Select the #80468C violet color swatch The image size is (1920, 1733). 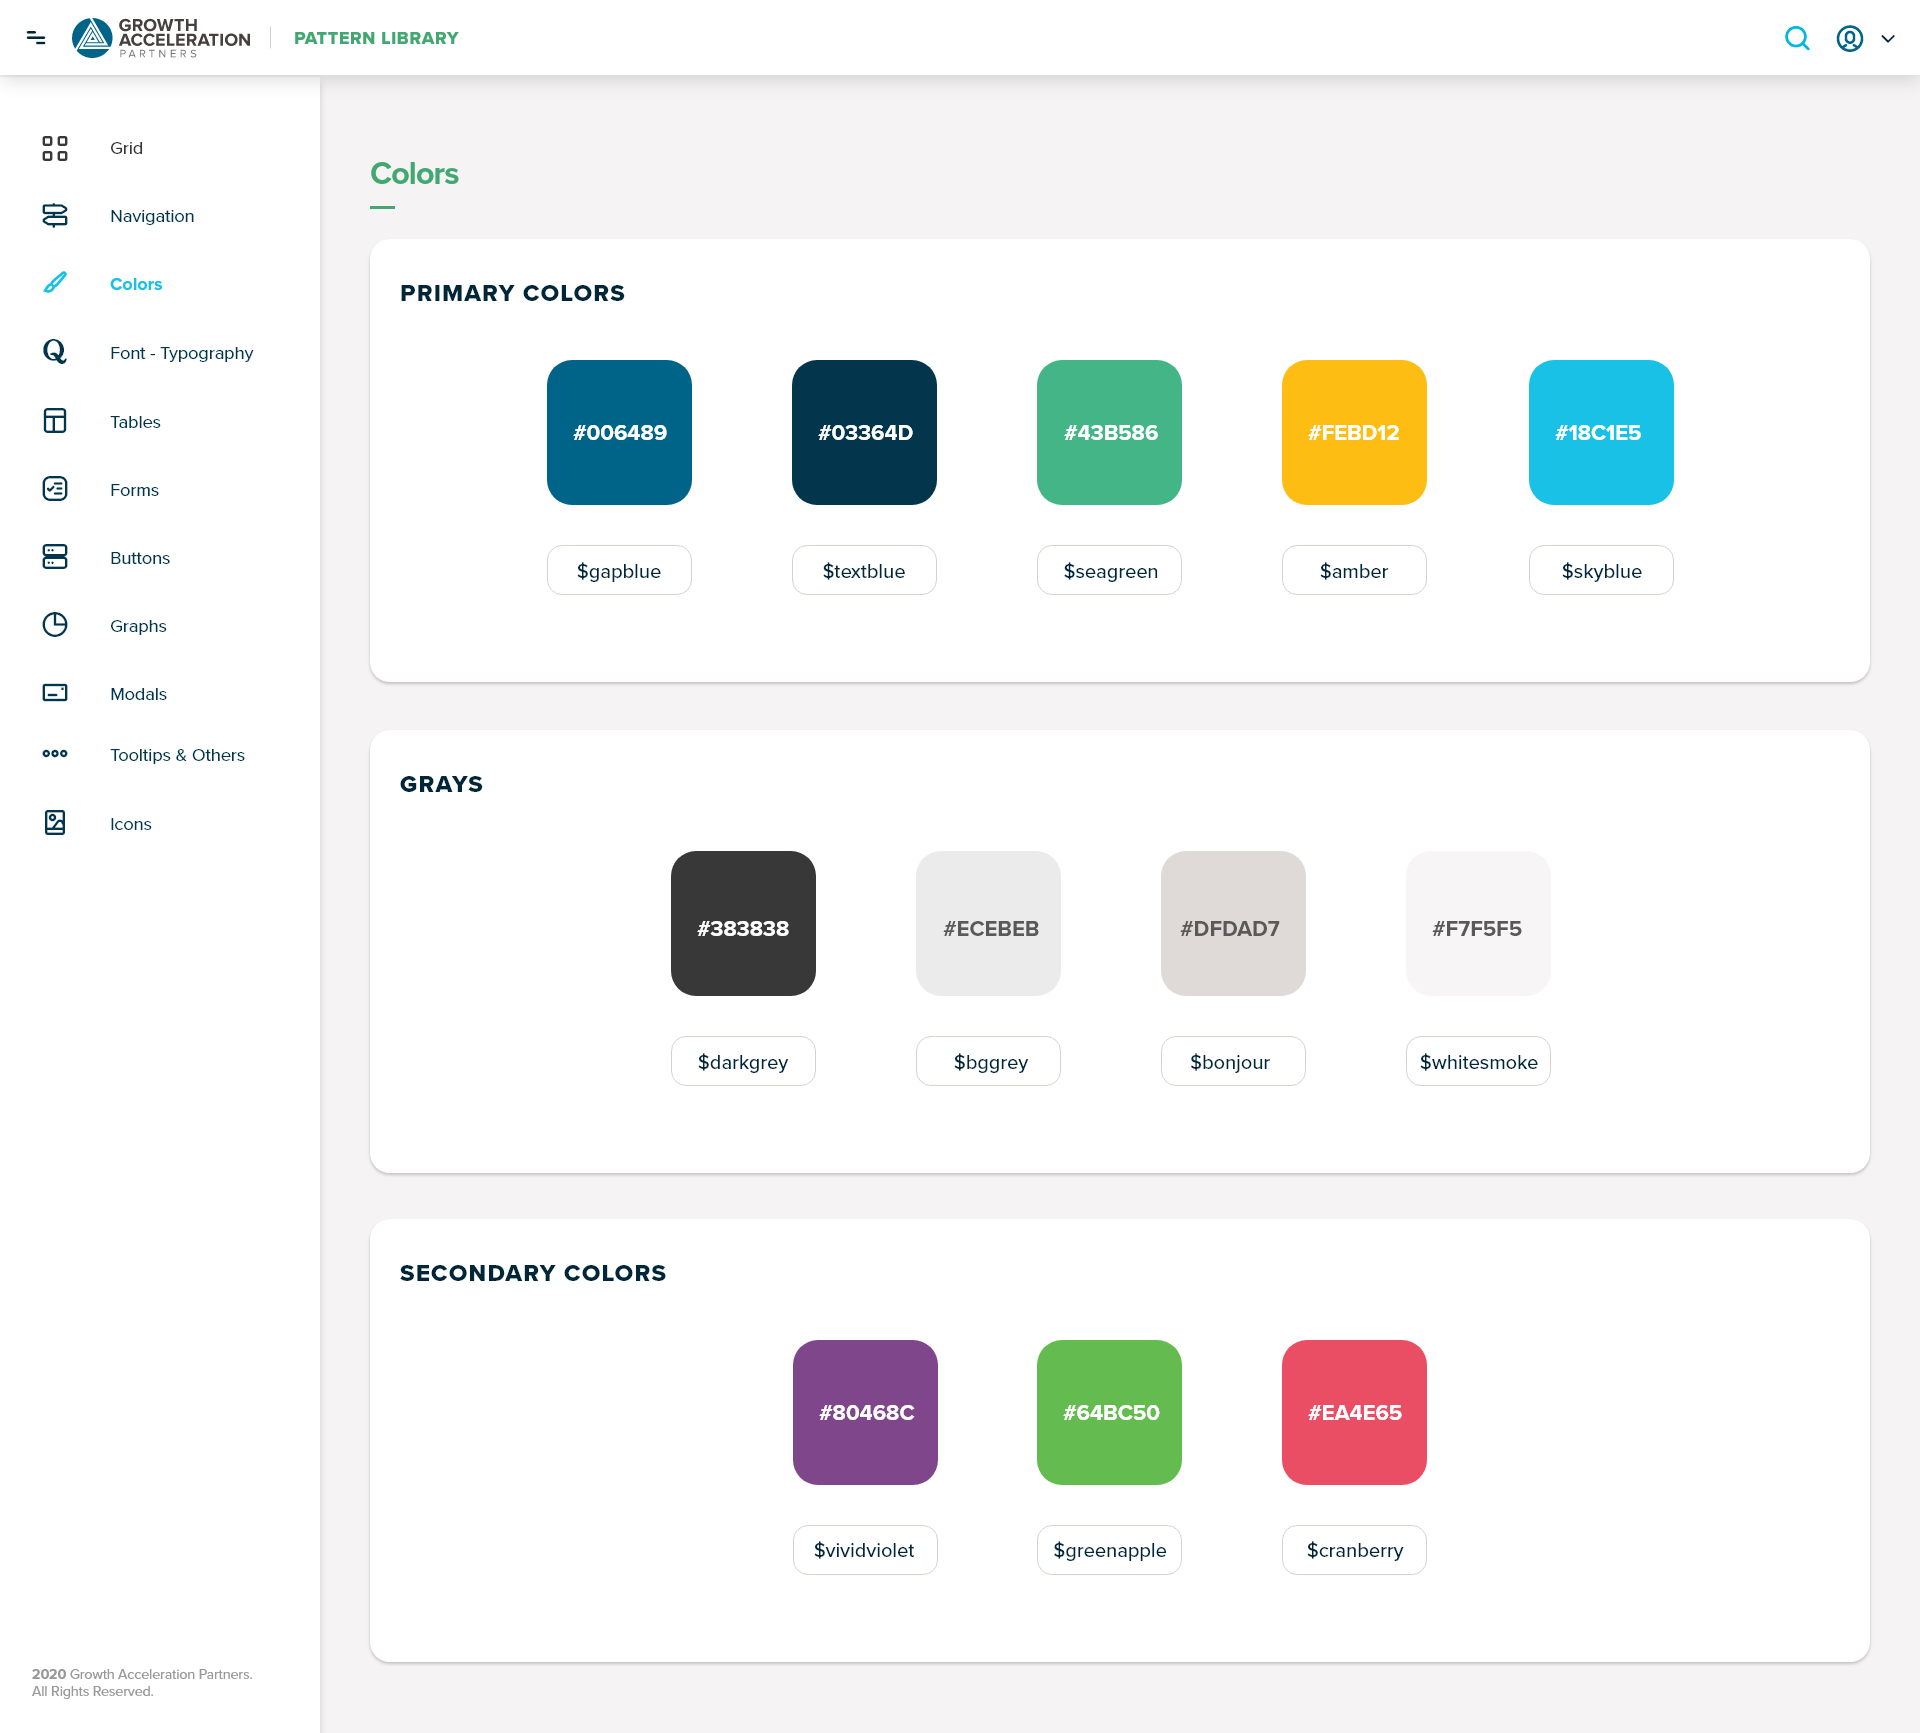[865, 1412]
